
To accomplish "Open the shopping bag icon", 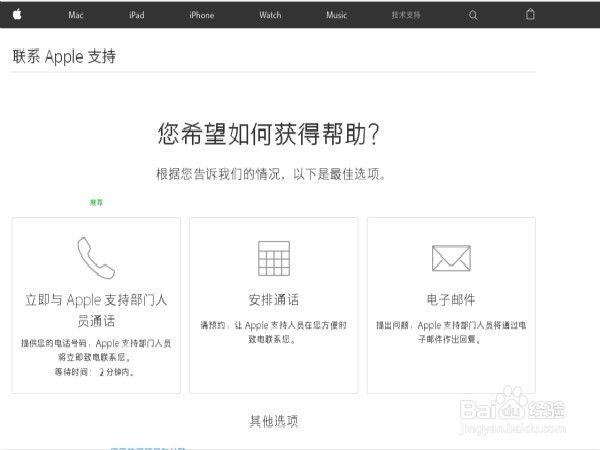I will tap(530, 14).
